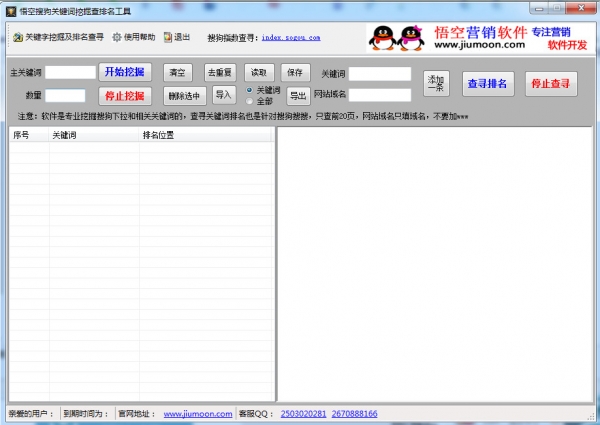Click the 查寻排名 button

[487, 84]
